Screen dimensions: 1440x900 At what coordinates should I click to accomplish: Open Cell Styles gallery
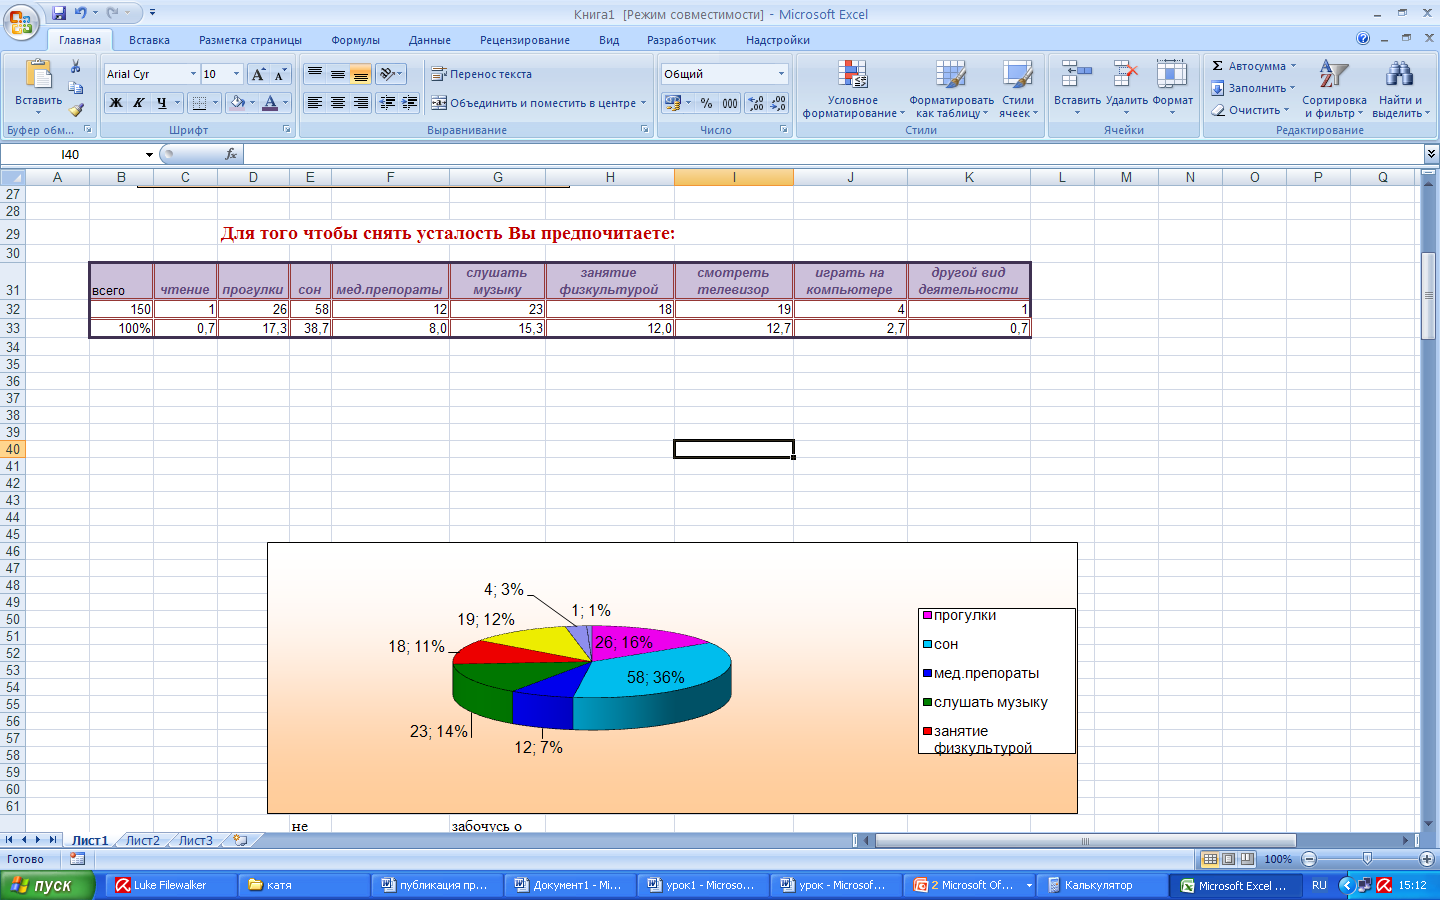[x=1018, y=89]
